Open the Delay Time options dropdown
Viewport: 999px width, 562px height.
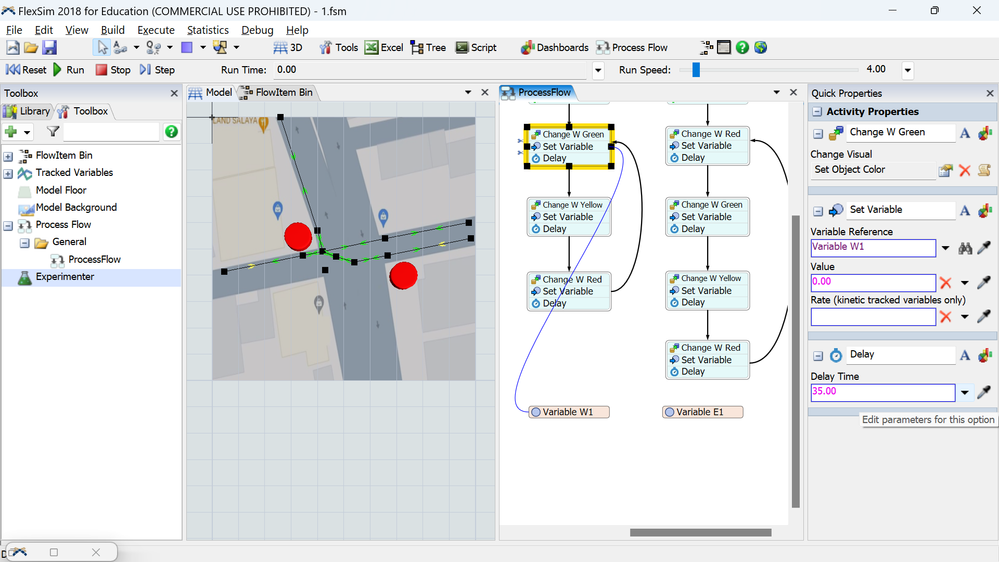[x=965, y=393]
